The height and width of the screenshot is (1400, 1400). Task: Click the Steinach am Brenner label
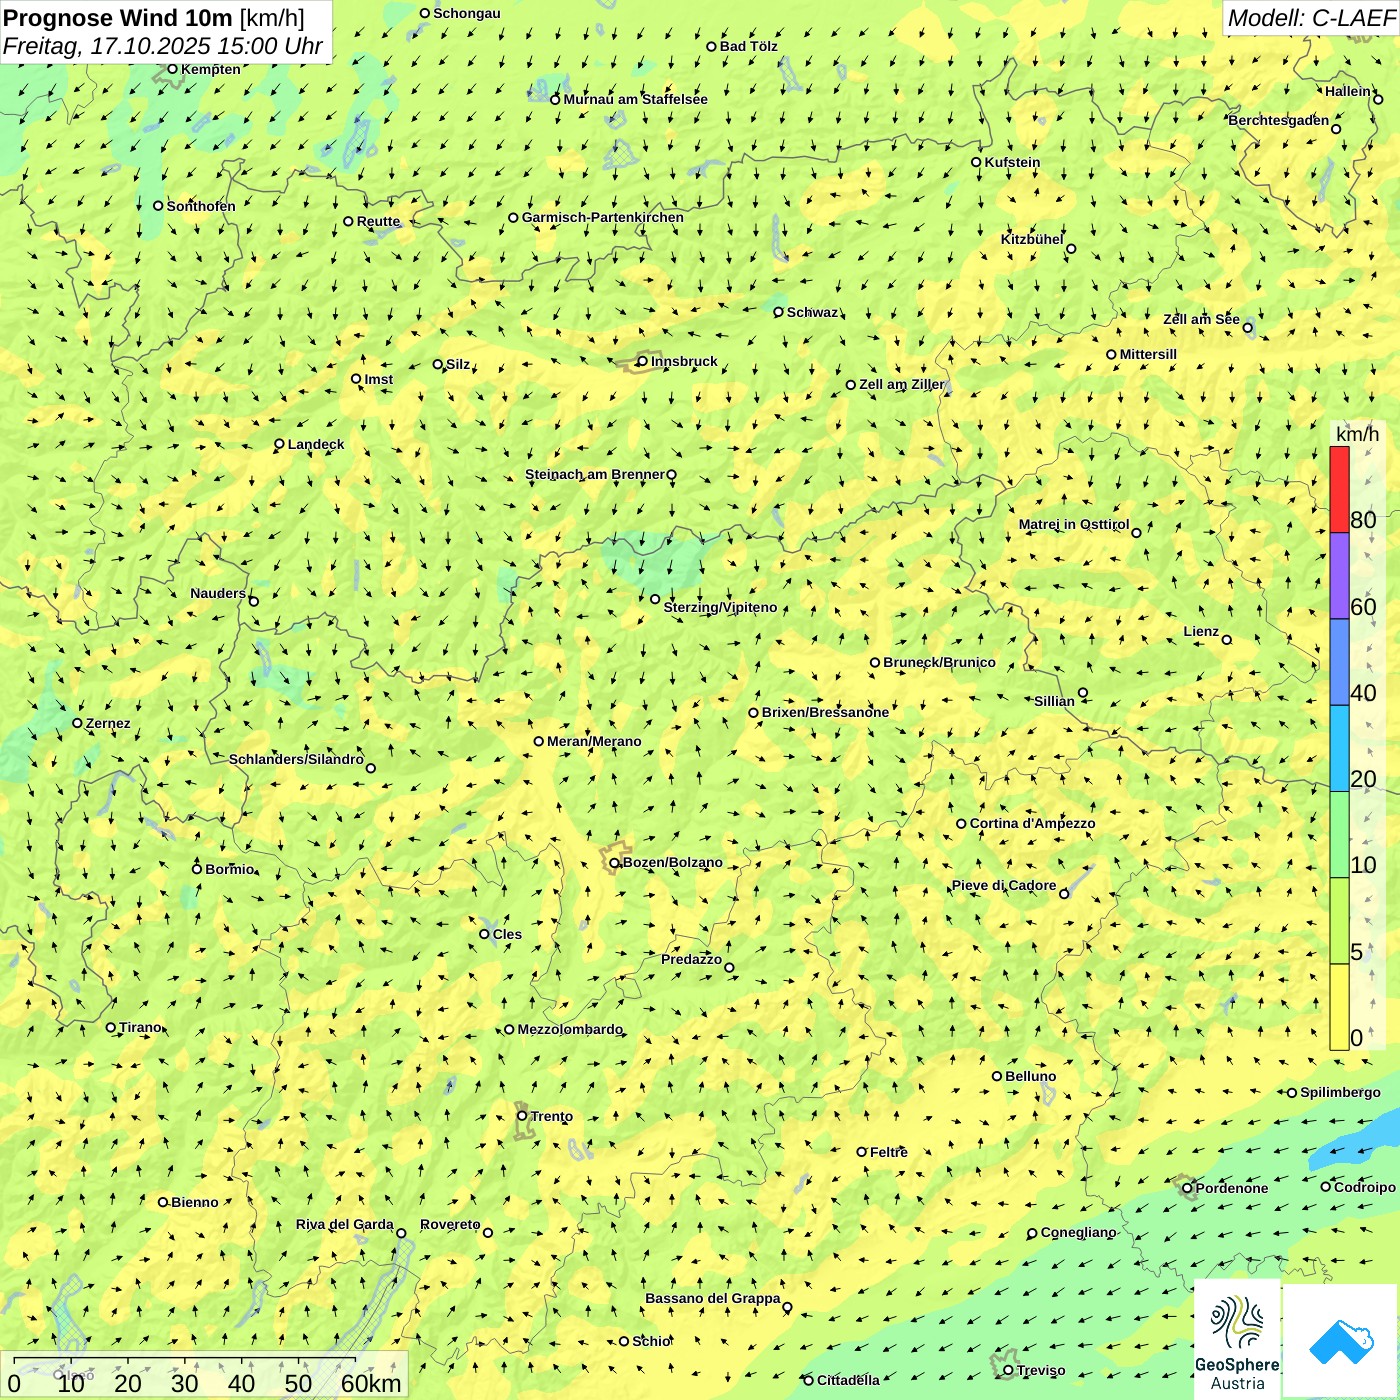594,474
